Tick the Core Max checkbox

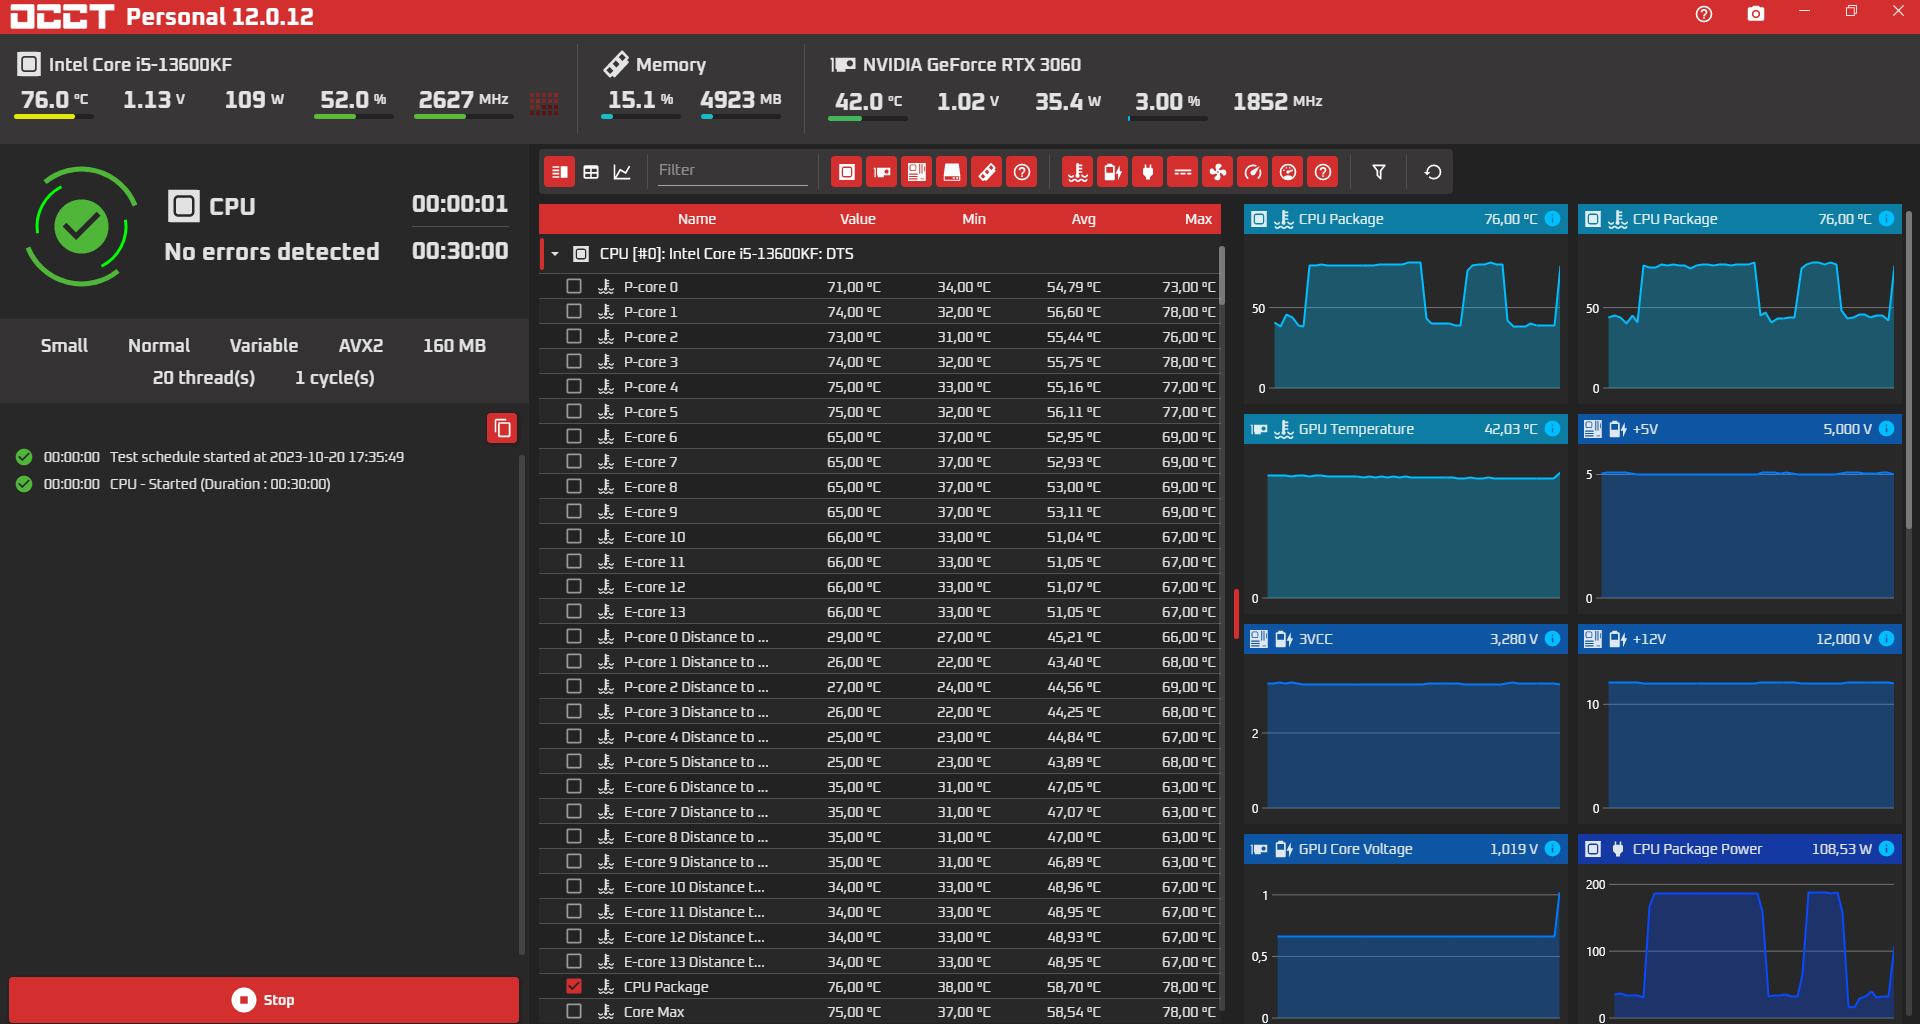[574, 1011]
